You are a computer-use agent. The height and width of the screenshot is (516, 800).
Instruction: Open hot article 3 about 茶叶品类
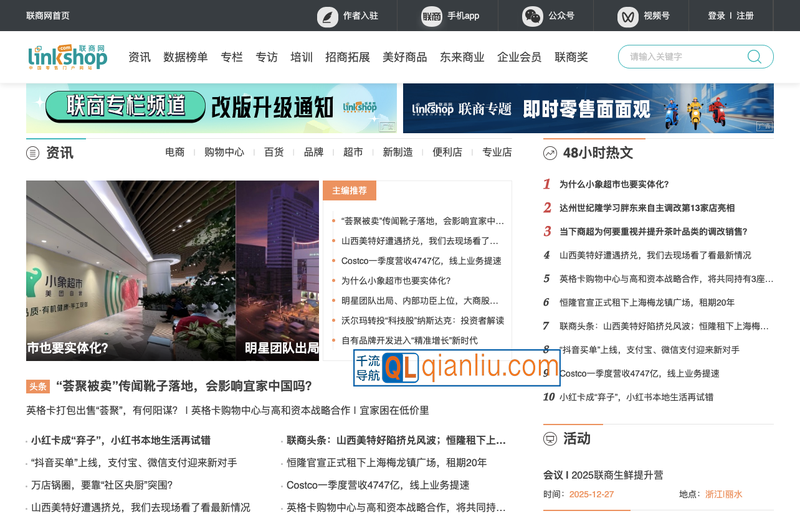pos(653,232)
